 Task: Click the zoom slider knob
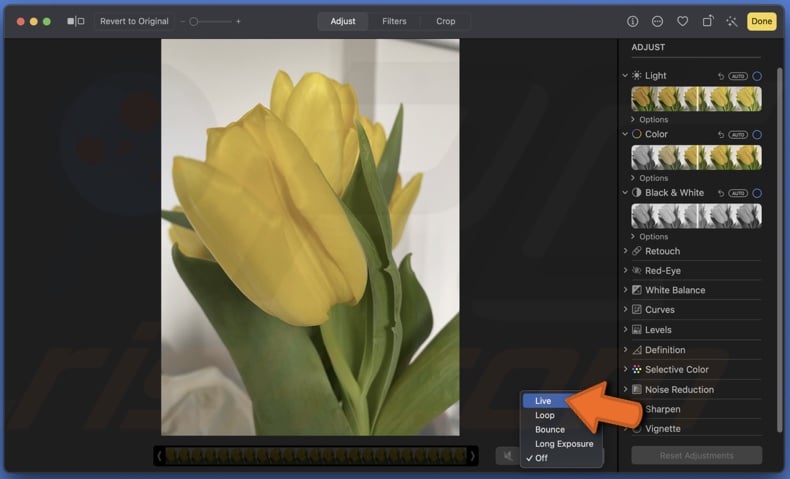click(x=193, y=22)
